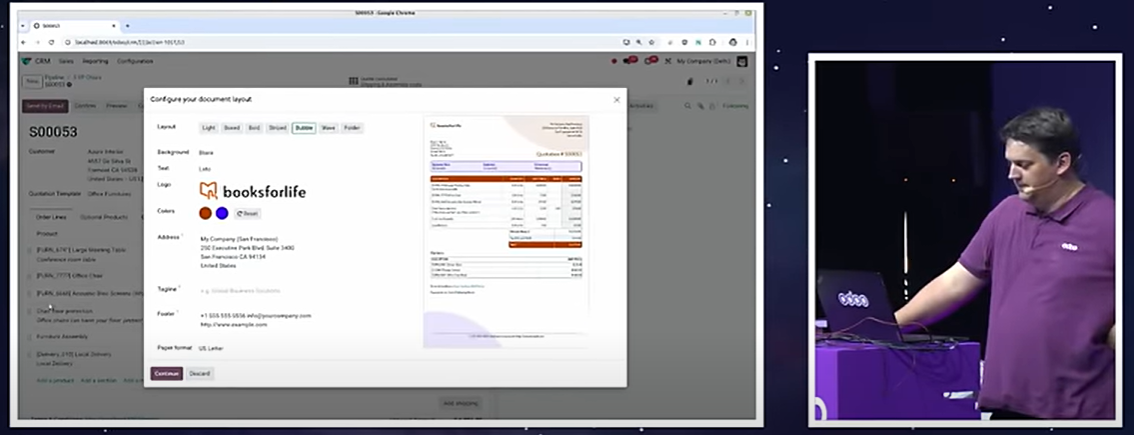Go to the previous record with pager arrow

click(x=728, y=81)
